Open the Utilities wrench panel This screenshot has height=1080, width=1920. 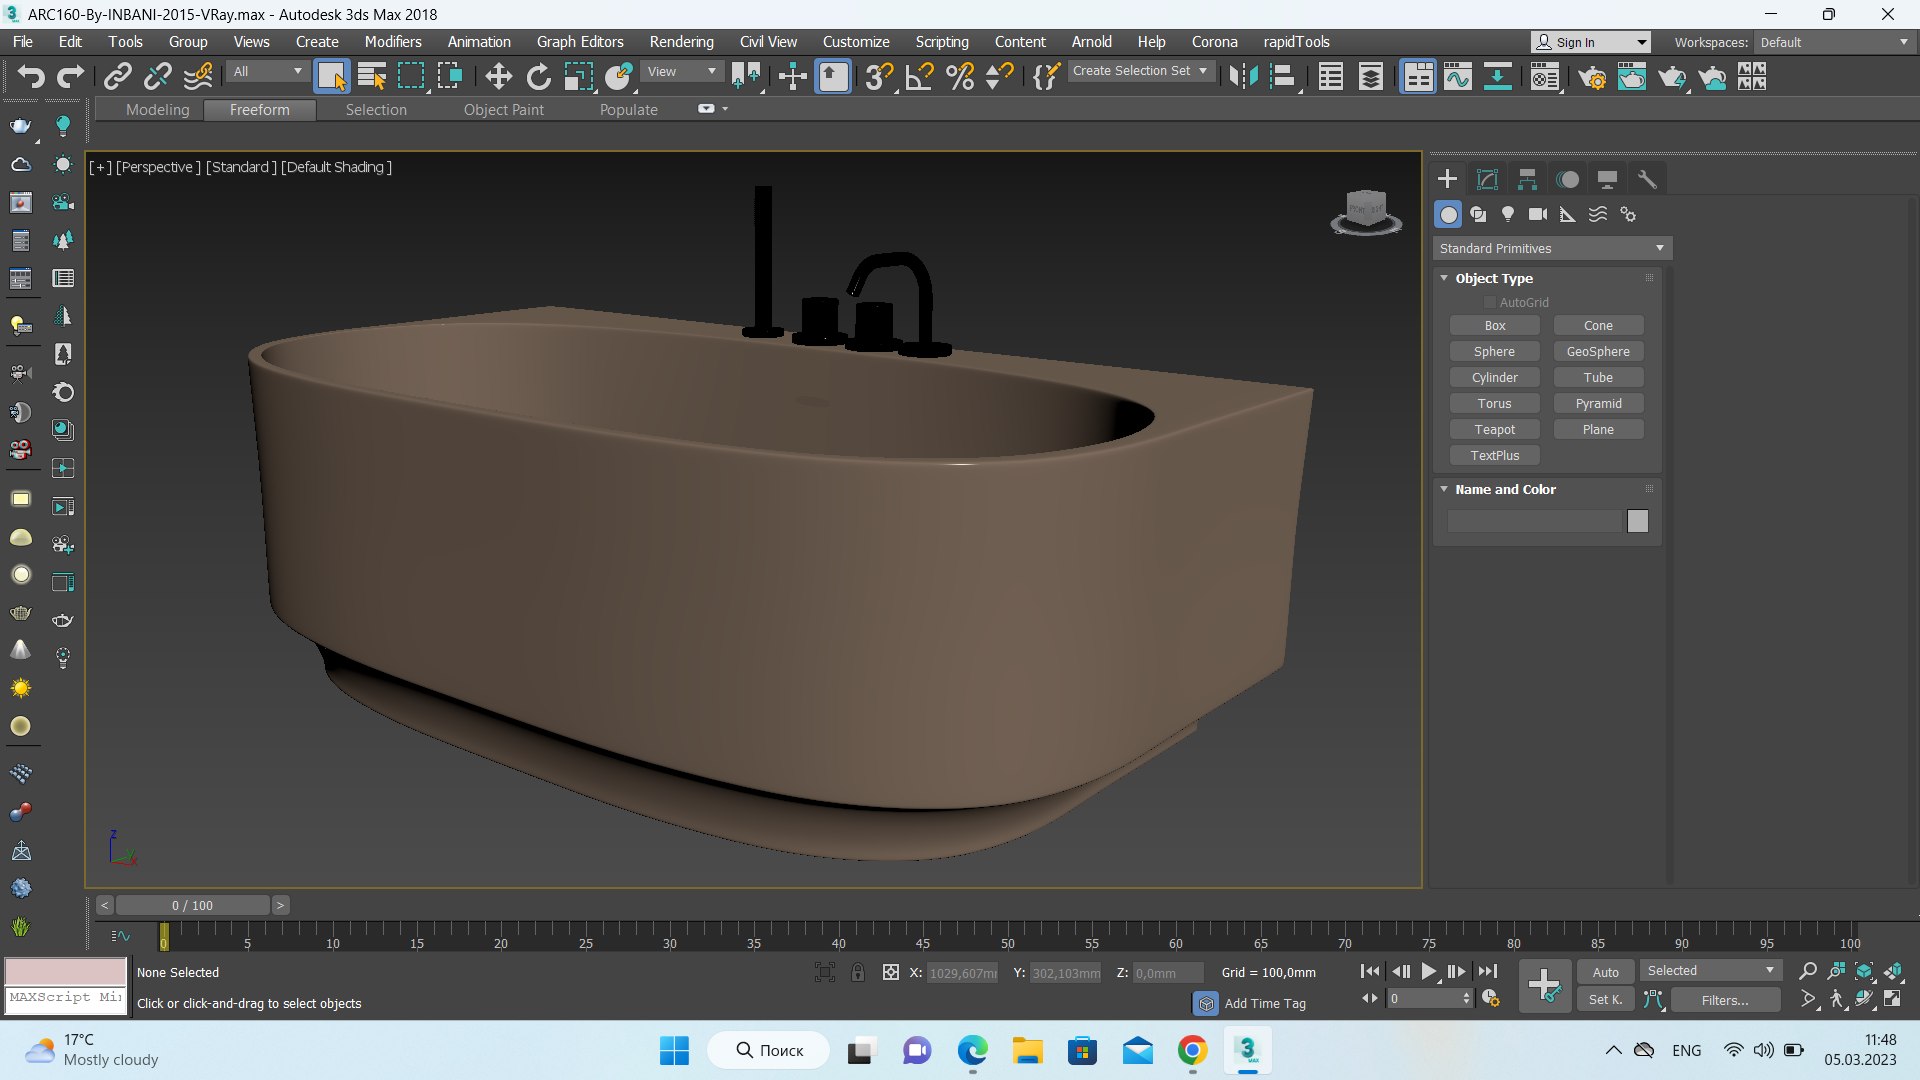click(1647, 179)
